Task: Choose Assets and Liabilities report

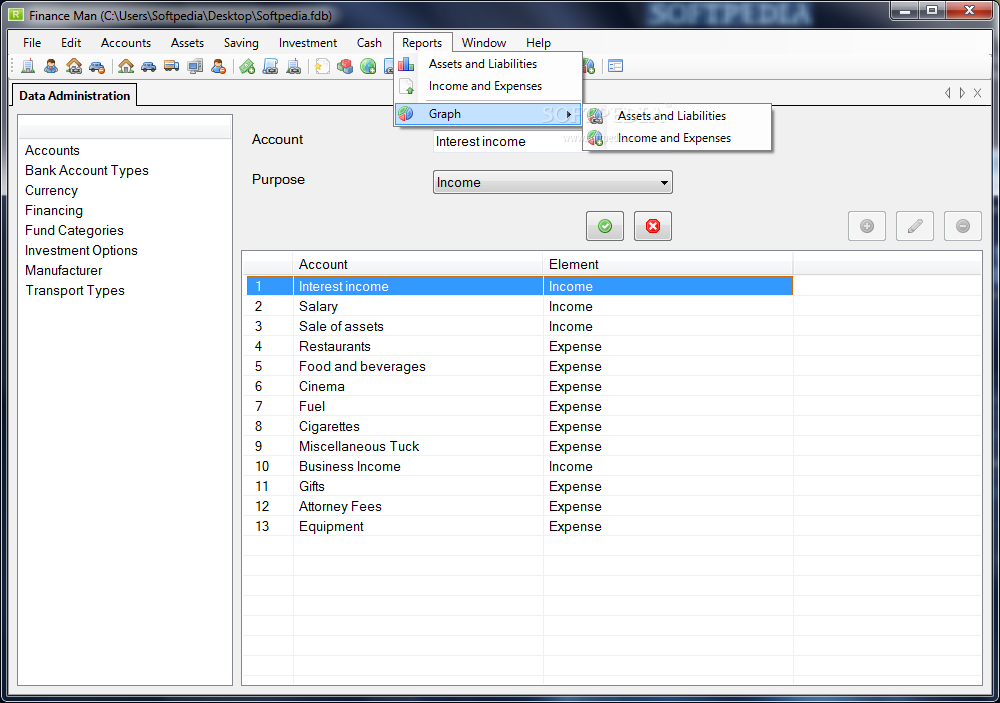Action: 488,64
